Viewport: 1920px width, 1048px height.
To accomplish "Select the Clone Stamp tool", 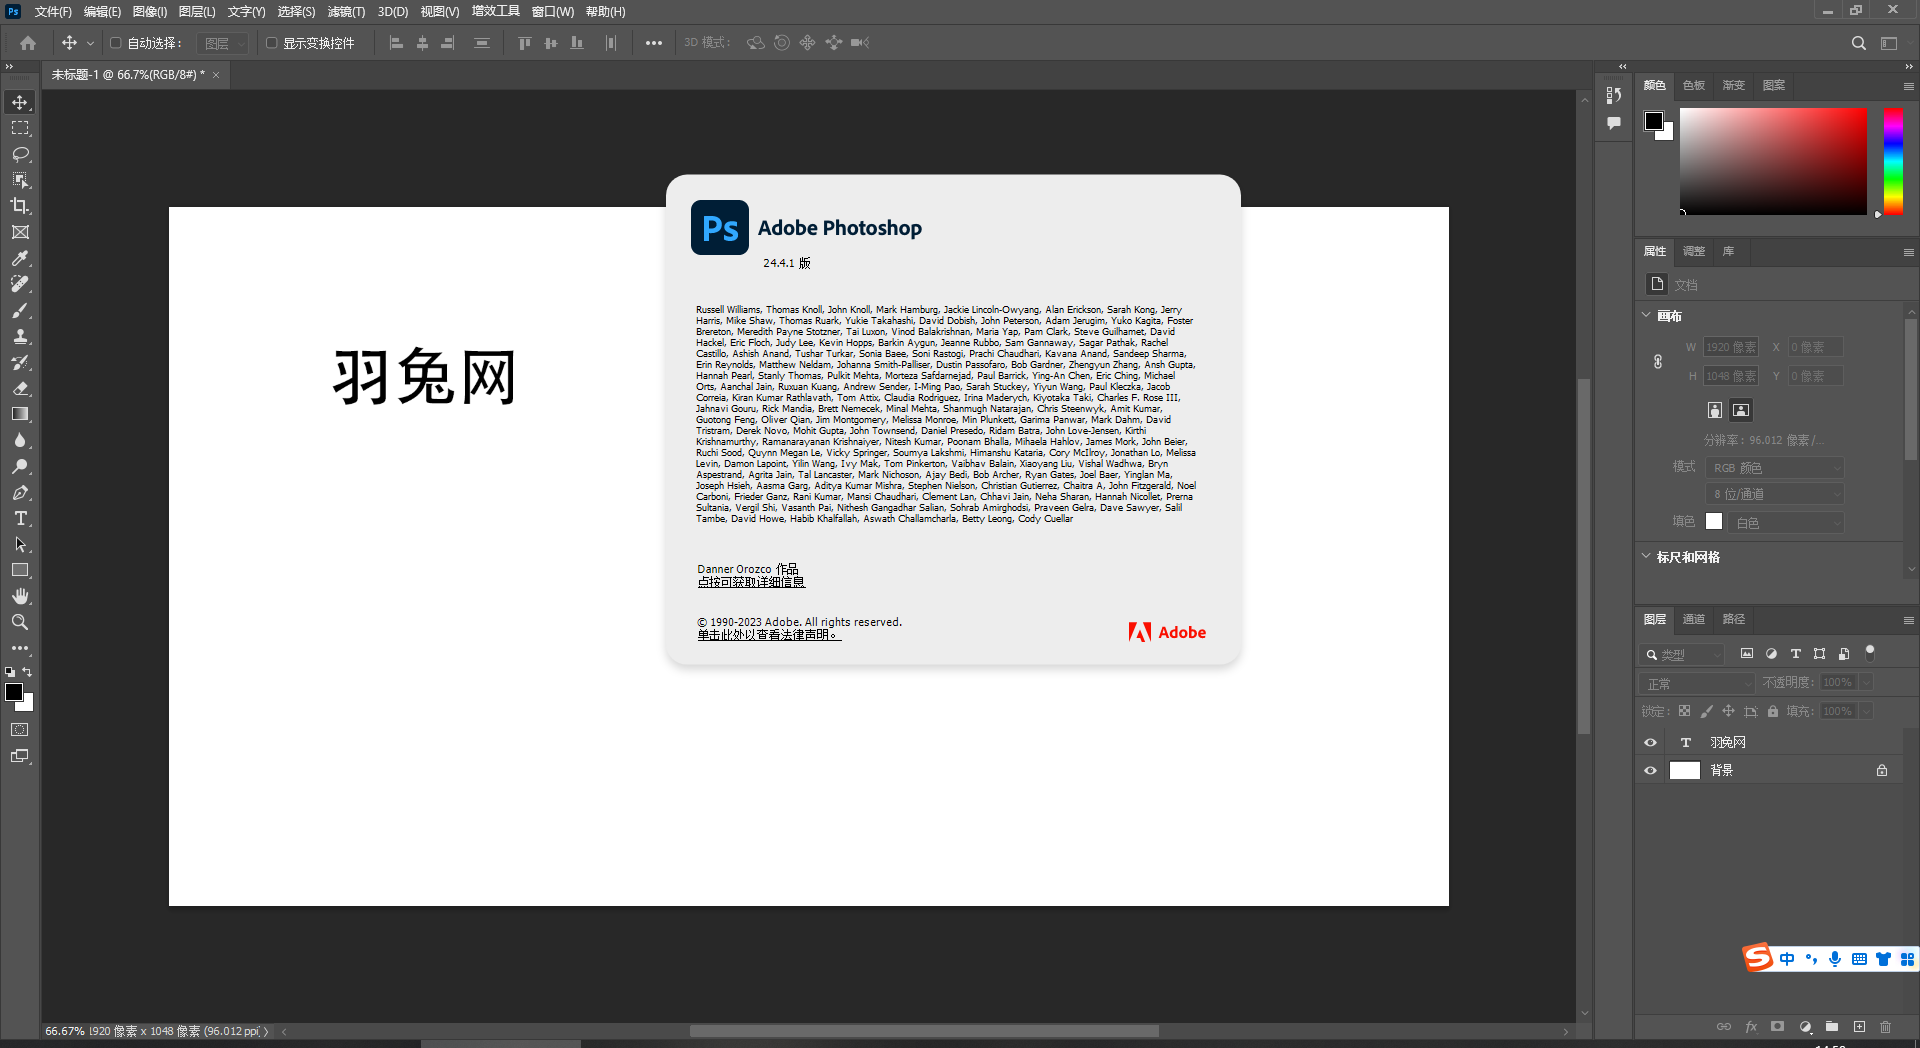I will (20, 336).
